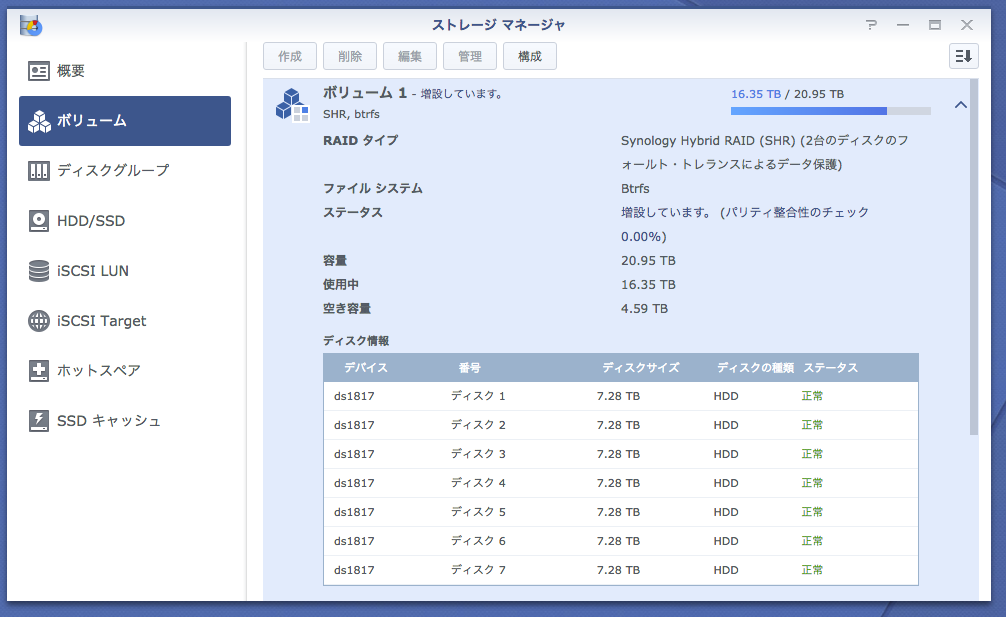Click the ボリューム cubes icon in sidebar
The image size is (1006, 617).
coord(39,121)
